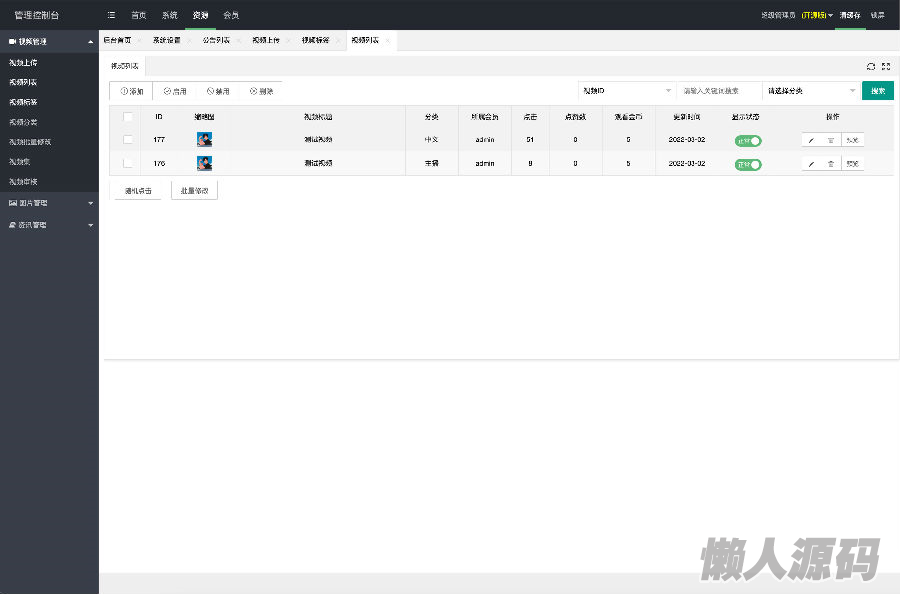Toggle the display status switch for video 176
This screenshot has height=594, width=900.
747,163
